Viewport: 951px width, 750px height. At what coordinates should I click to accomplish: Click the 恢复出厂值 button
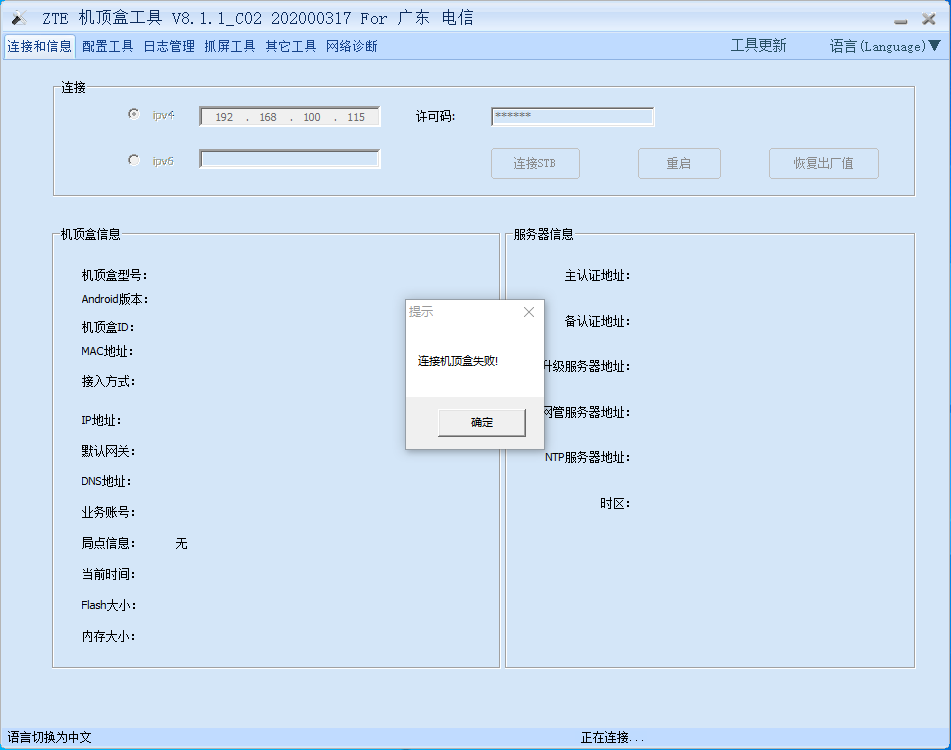[824, 163]
